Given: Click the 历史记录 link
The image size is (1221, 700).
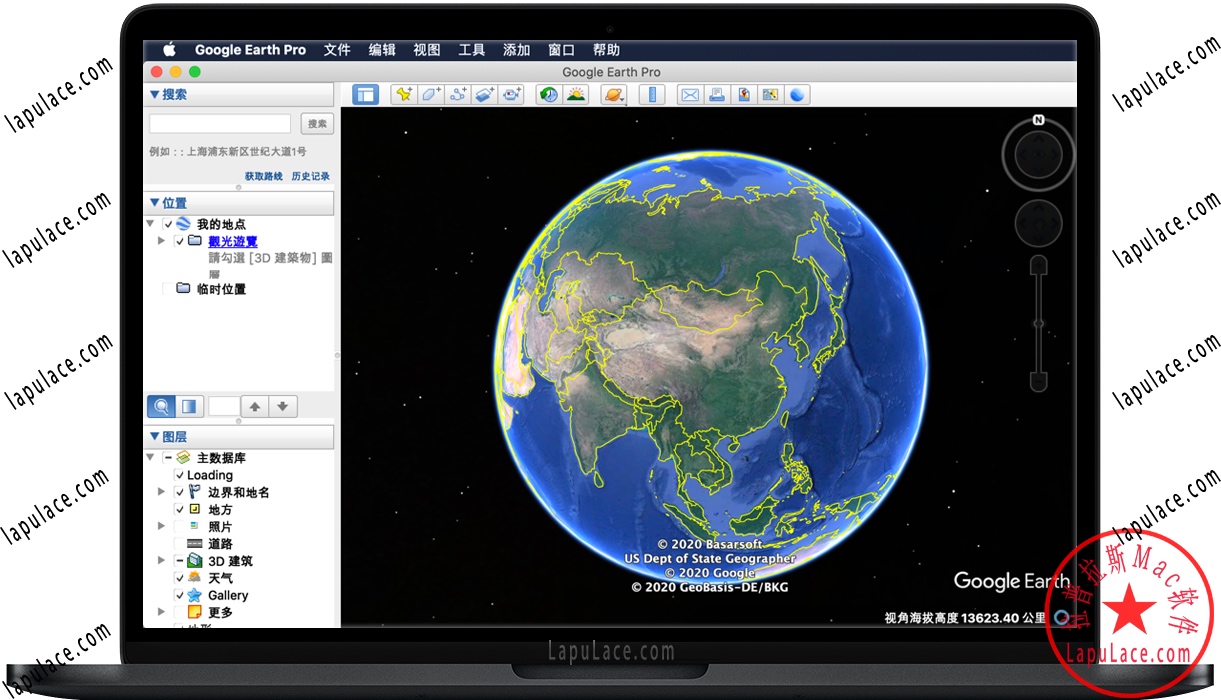Looking at the screenshot, I should pos(310,176).
